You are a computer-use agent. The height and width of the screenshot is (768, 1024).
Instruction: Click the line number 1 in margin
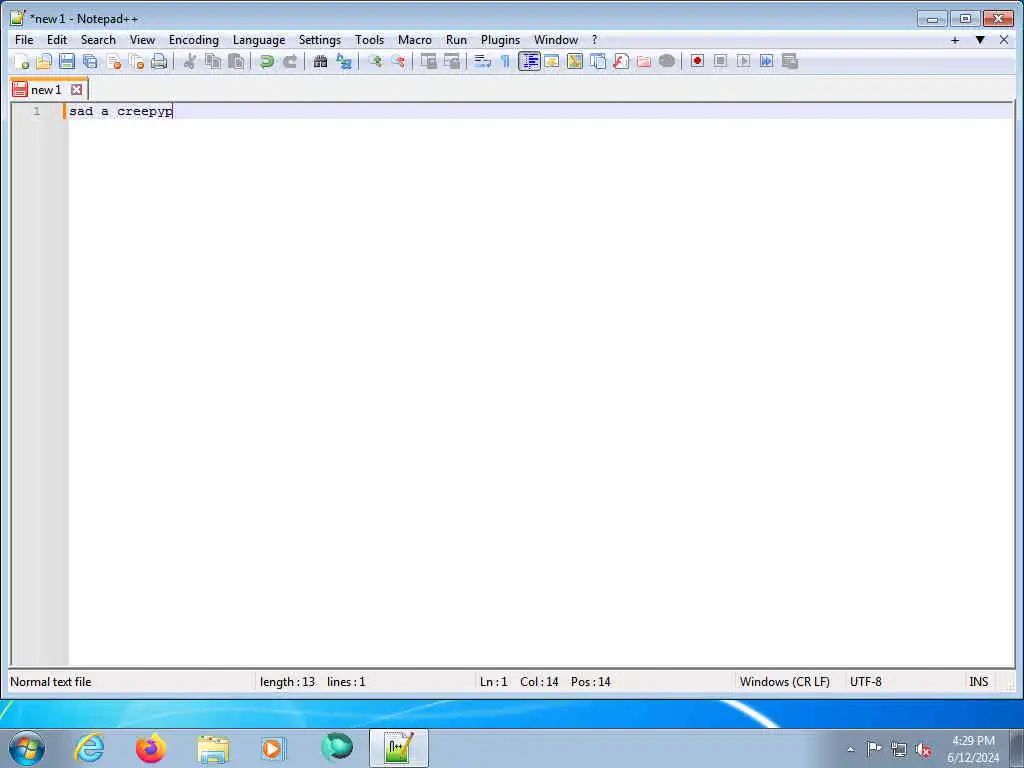[37, 111]
